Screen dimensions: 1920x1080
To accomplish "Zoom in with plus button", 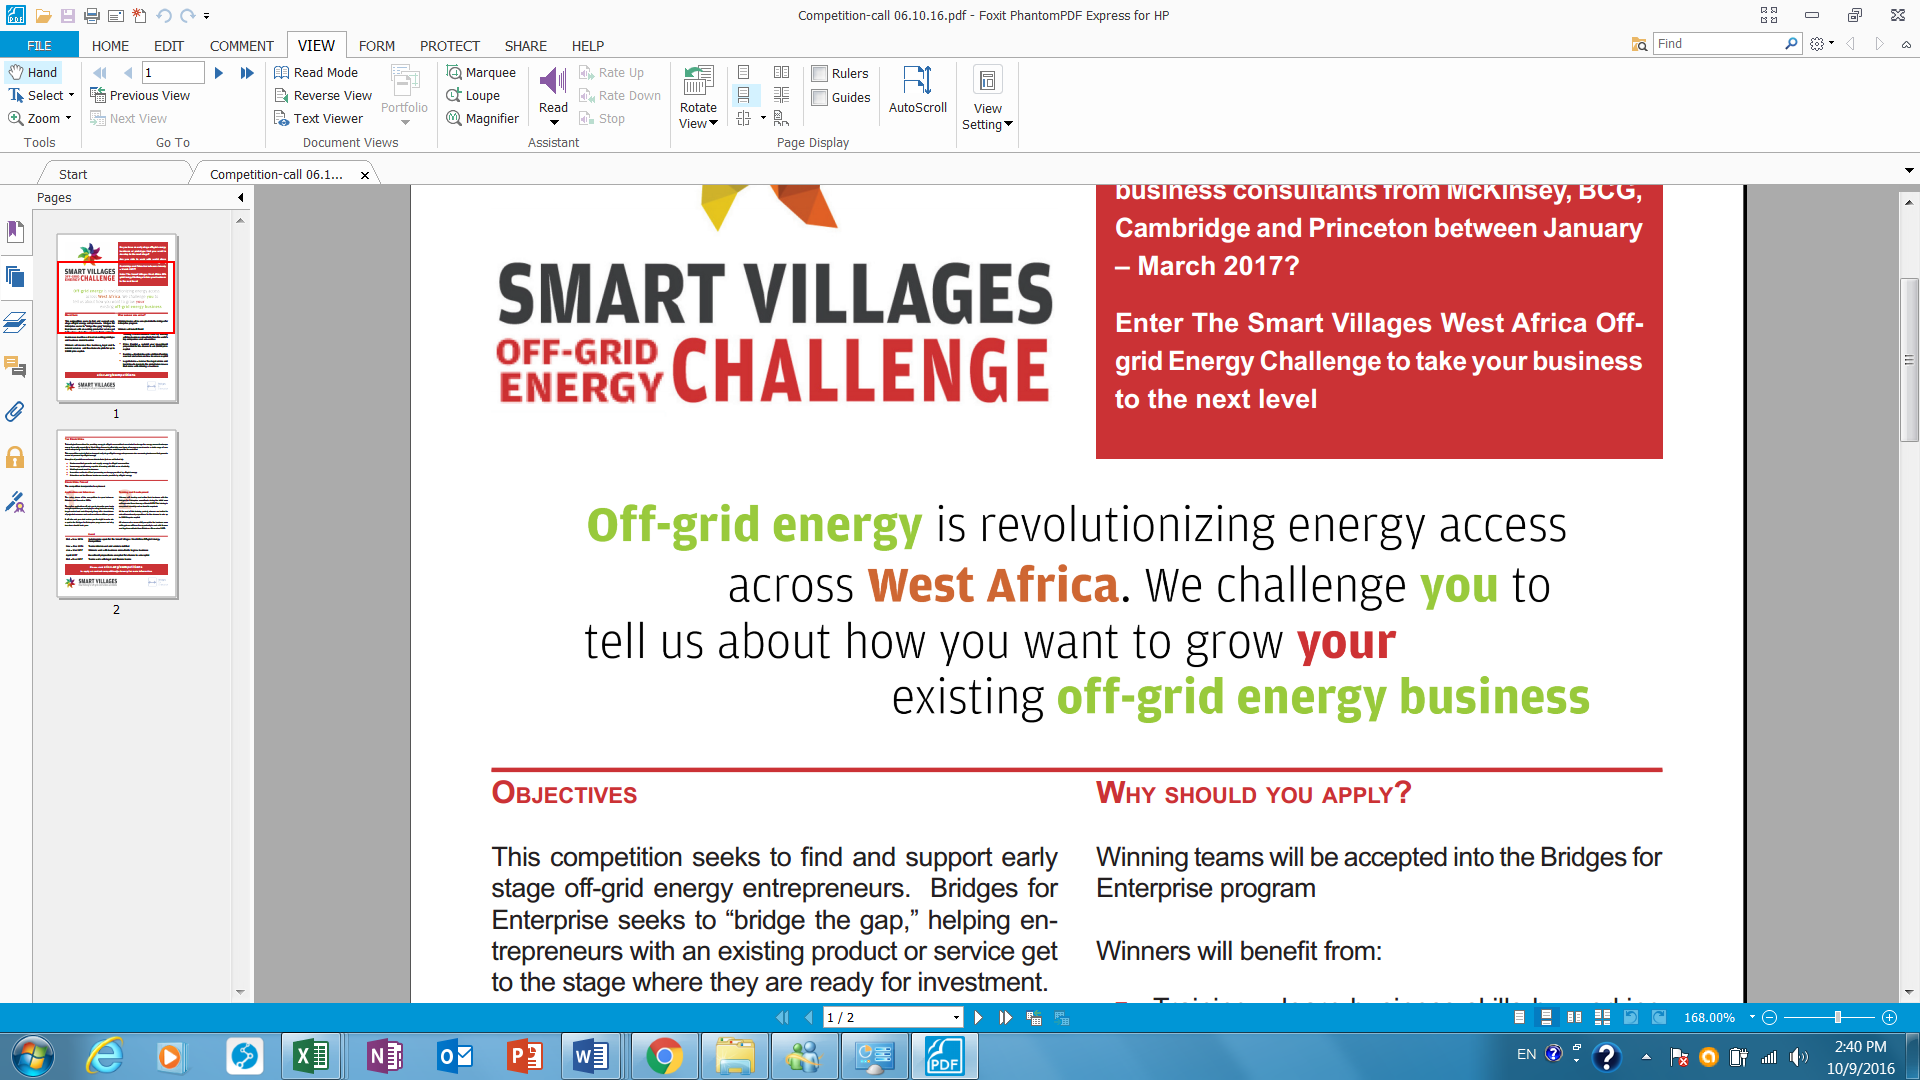I will click(1889, 1017).
